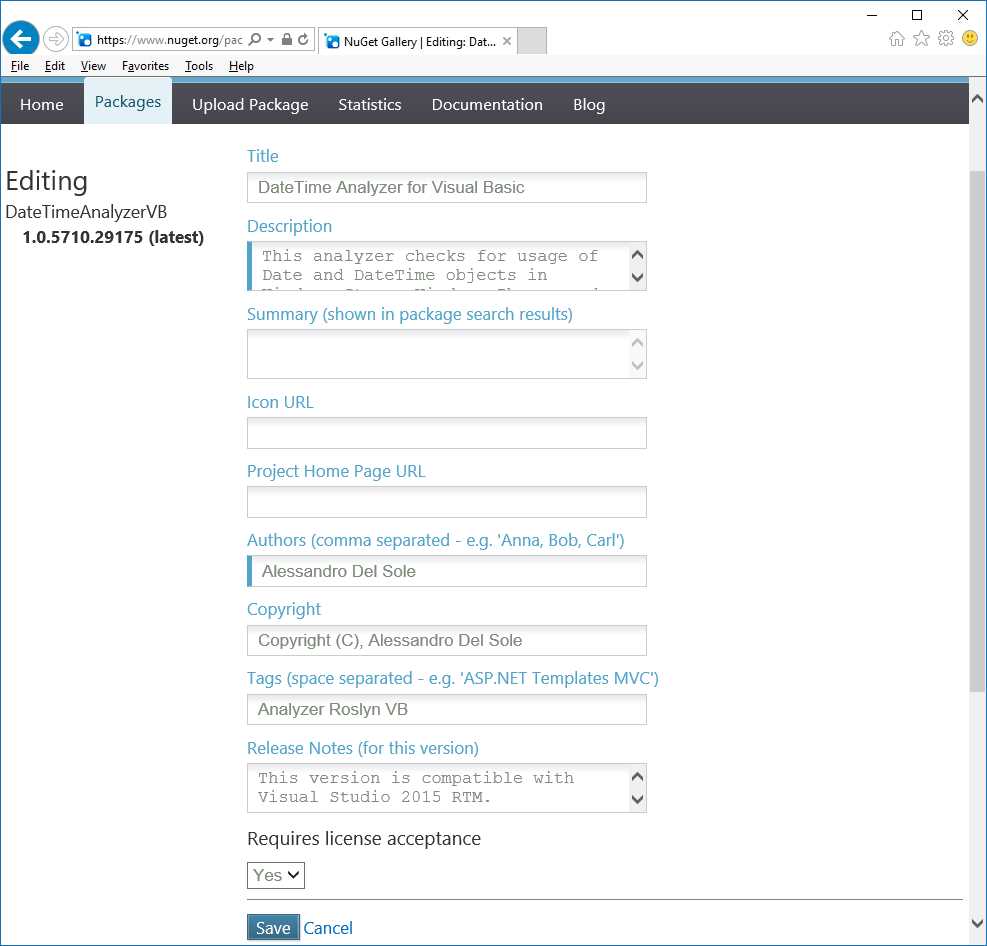Click the Authors input field
The height and width of the screenshot is (946, 987).
coord(446,572)
